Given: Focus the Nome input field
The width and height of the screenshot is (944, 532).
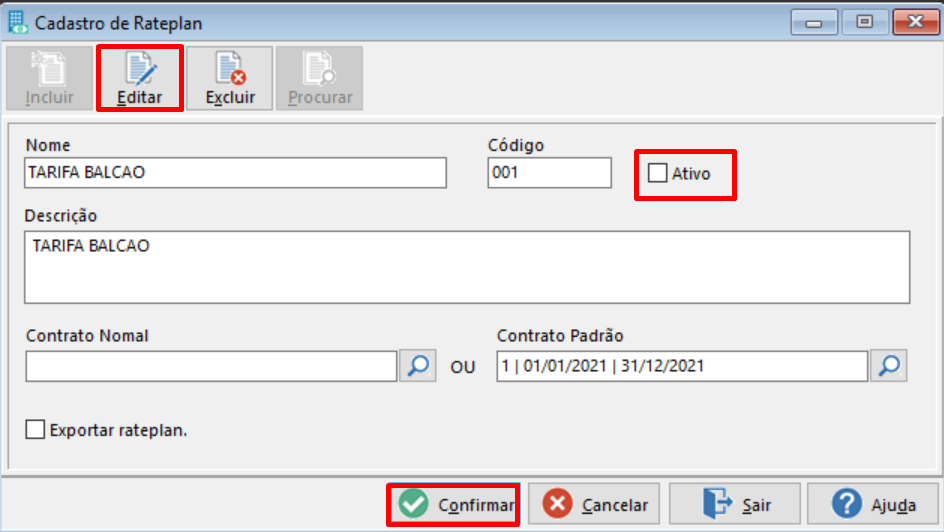Looking at the screenshot, I should coord(235,173).
